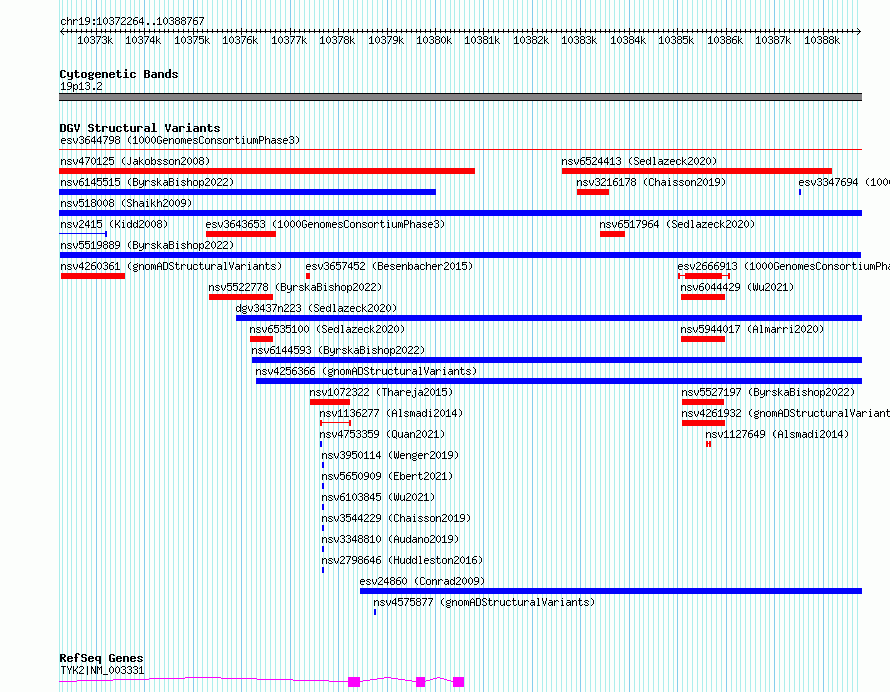Open nsv5944017 (Almarri2020) variant
The image size is (890, 692).
(x=752, y=329)
